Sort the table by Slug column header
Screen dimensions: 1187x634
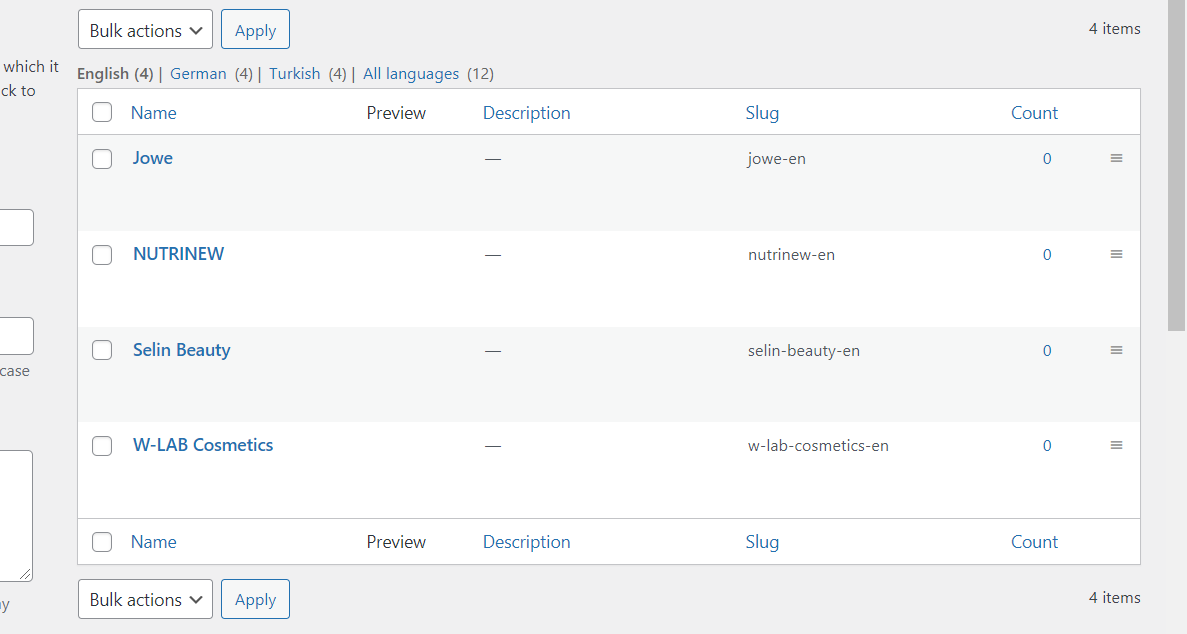pos(761,113)
